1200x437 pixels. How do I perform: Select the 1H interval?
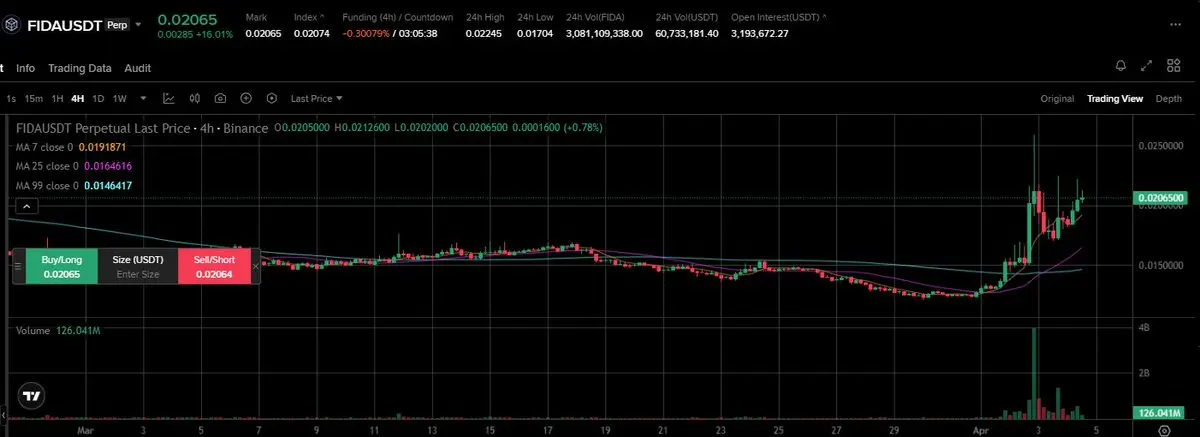58,98
